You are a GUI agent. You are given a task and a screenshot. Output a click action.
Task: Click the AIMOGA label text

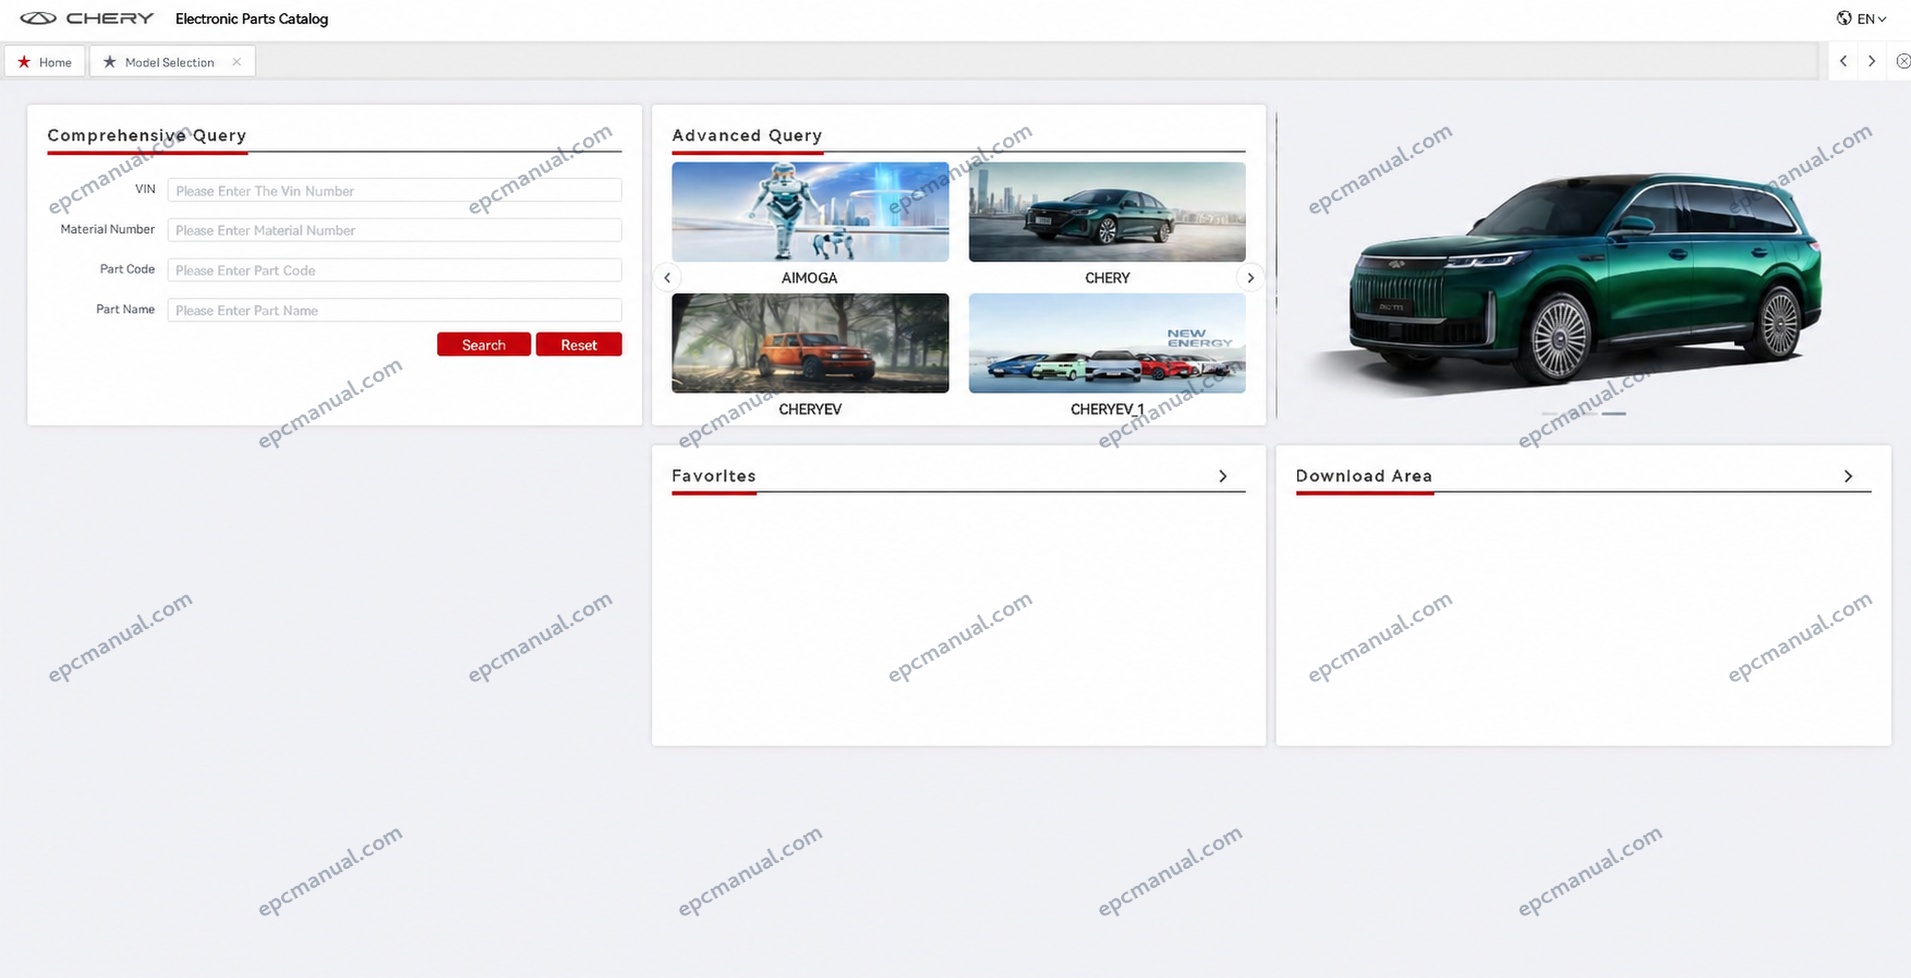809,278
